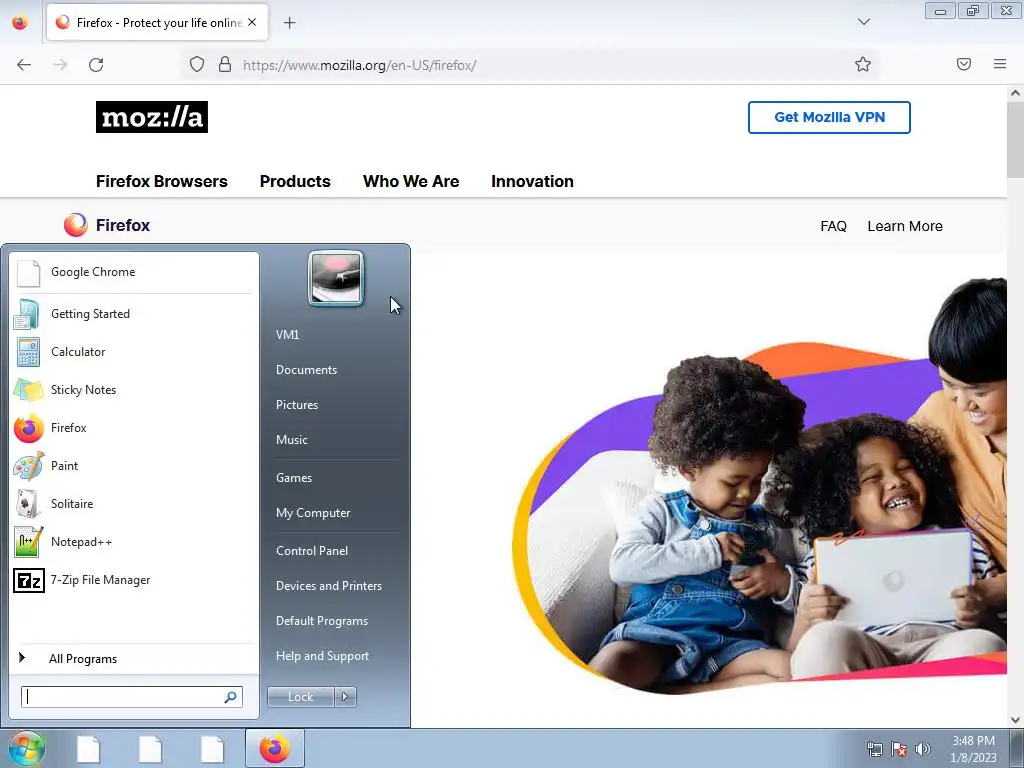1024x768 pixels.
Task: Go back with browser back arrow
Action: point(24,65)
